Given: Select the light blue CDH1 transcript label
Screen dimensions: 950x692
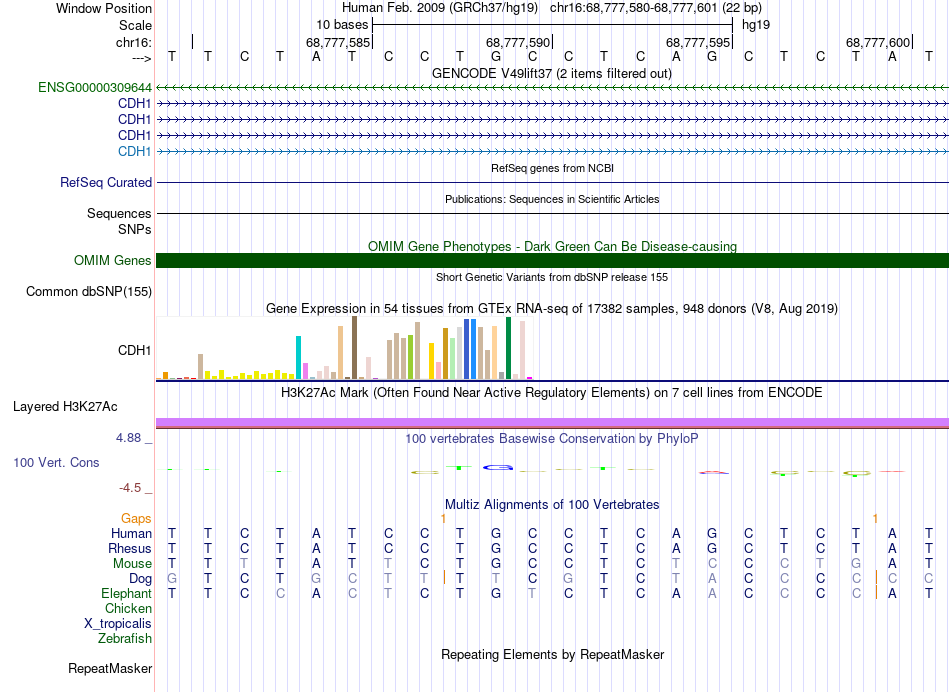Looking at the screenshot, I should click(134, 151).
